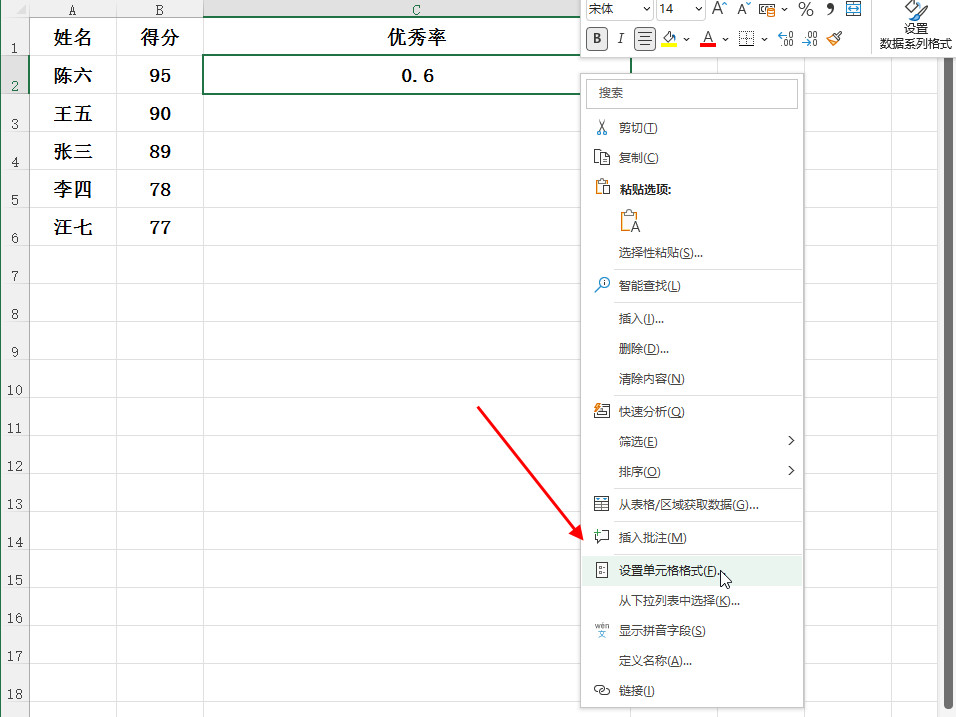Select cell with score 77
Viewport: 956px width, 717px height.
pos(160,227)
